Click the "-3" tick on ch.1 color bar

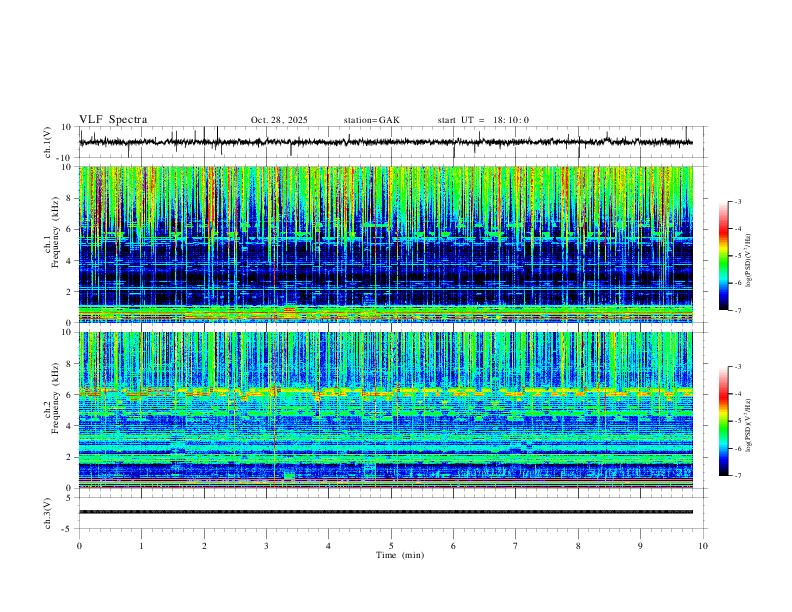coord(737,201)
